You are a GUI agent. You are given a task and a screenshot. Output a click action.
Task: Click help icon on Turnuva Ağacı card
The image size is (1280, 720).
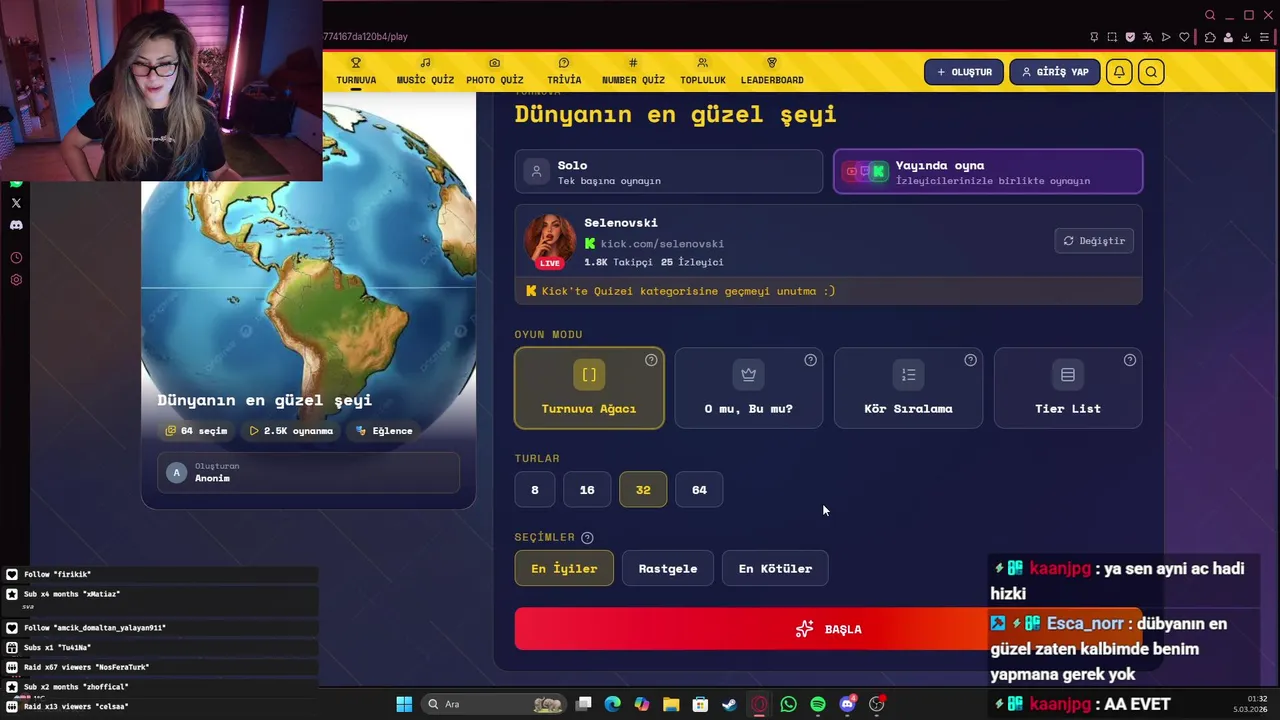pos(651,360)
